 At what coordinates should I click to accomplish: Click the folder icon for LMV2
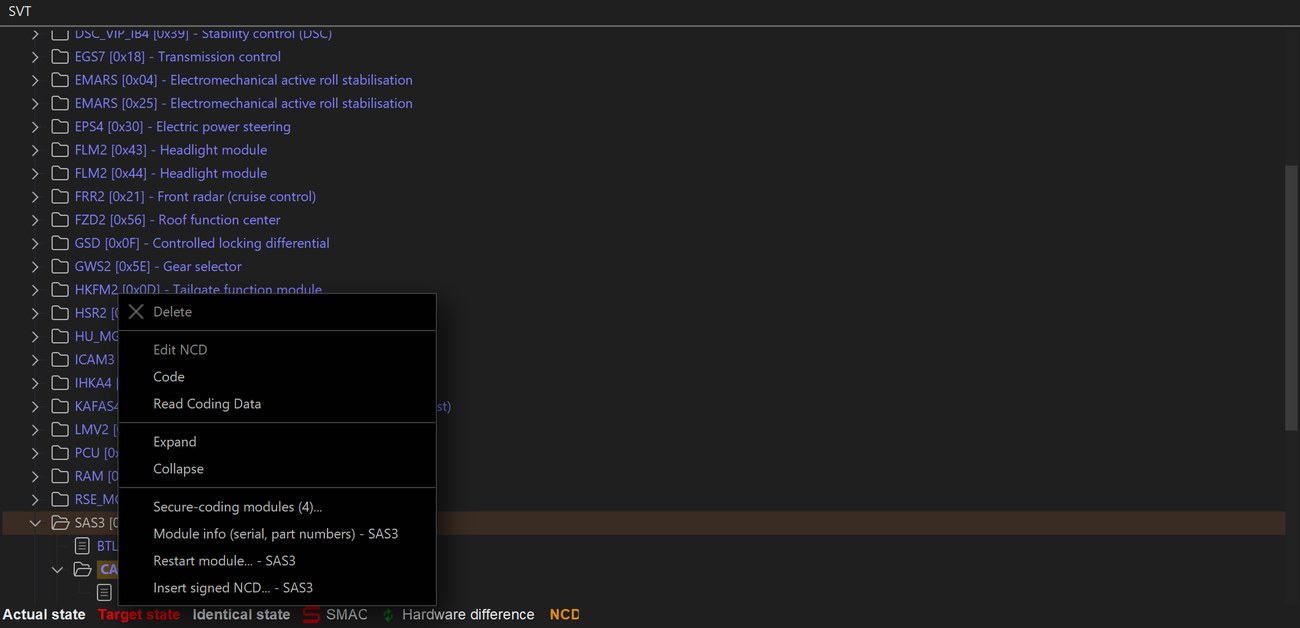pyautogui.click(x=60, y=430)
